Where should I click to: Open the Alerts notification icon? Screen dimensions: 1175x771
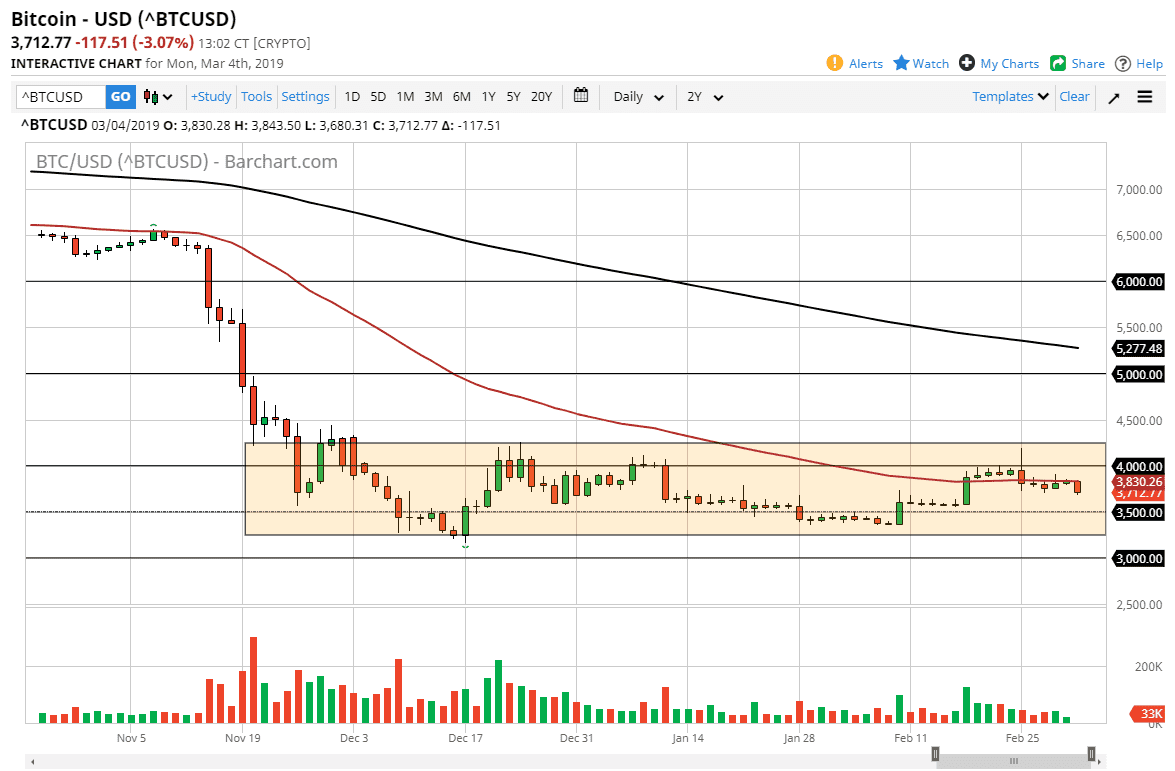834,63
